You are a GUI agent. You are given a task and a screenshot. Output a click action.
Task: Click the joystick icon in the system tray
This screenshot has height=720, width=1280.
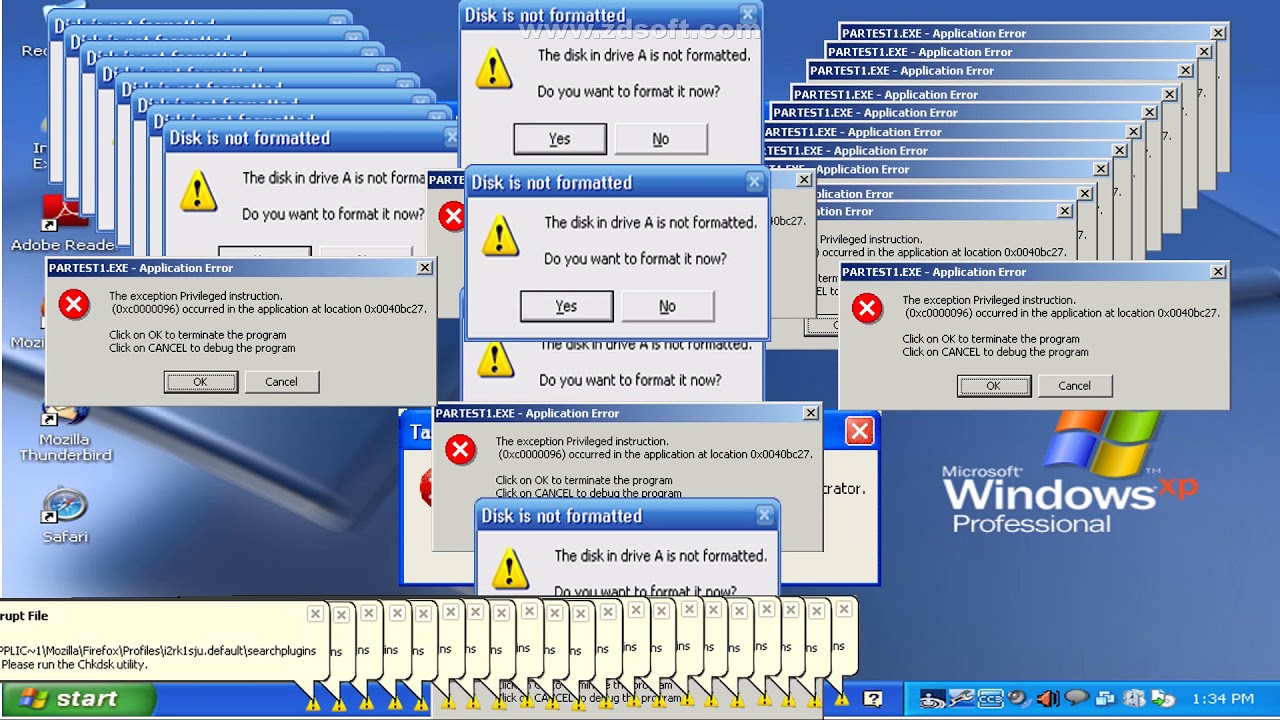click(x=932, y=699)
